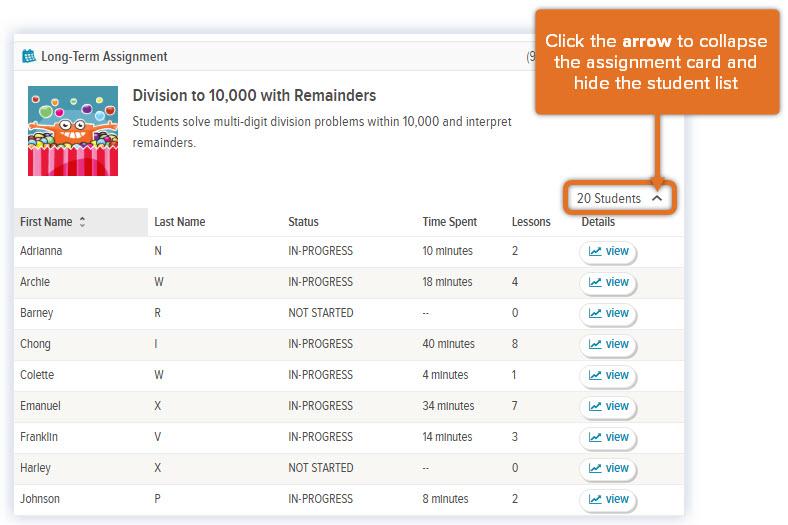Click the 34 minutes time cell
The height and width of the screenshot is (525, 788).
click(448, 406)
